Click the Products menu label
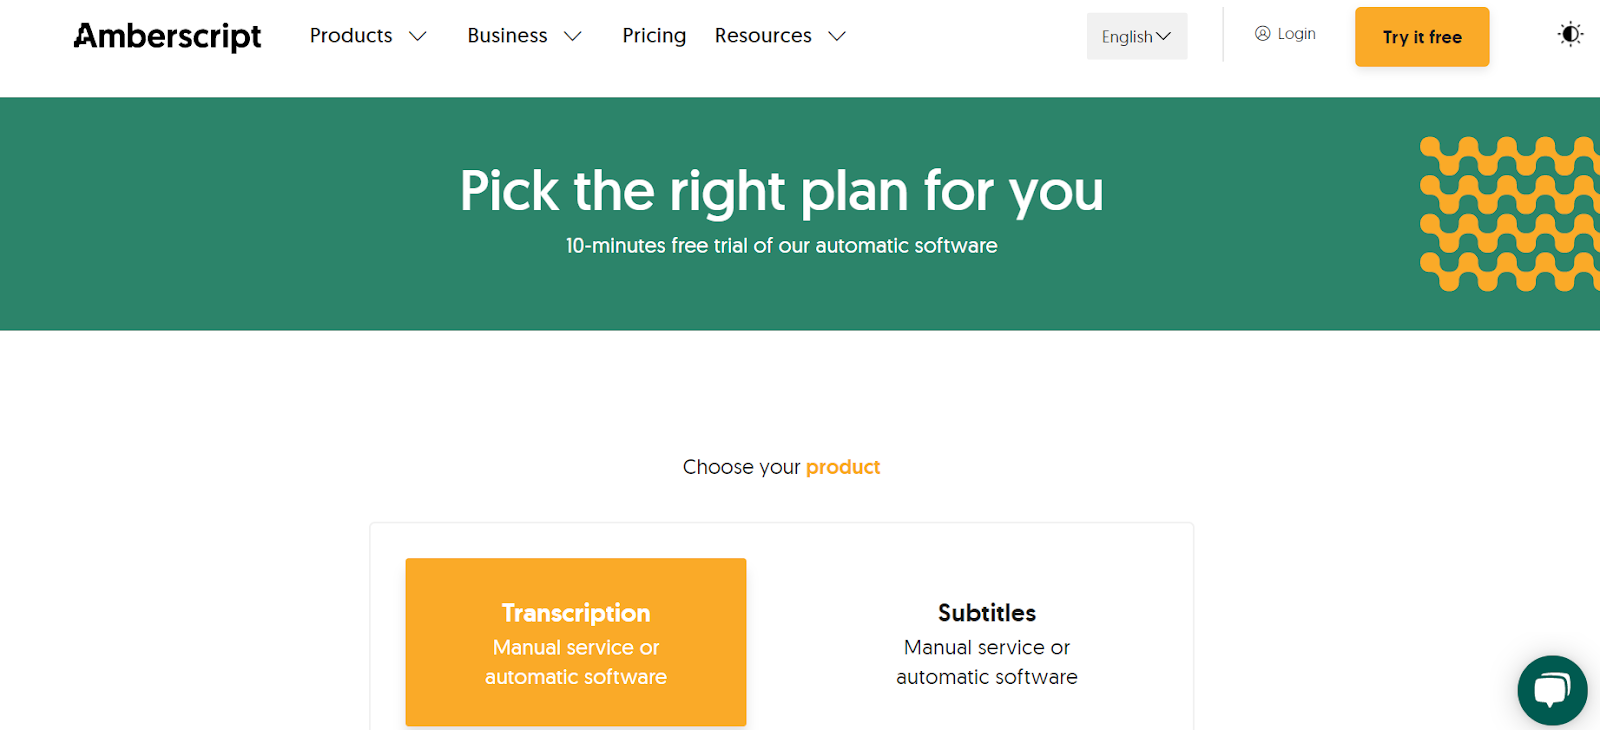Viewport: 1600px width, 730px height. [x=351, y=36]
